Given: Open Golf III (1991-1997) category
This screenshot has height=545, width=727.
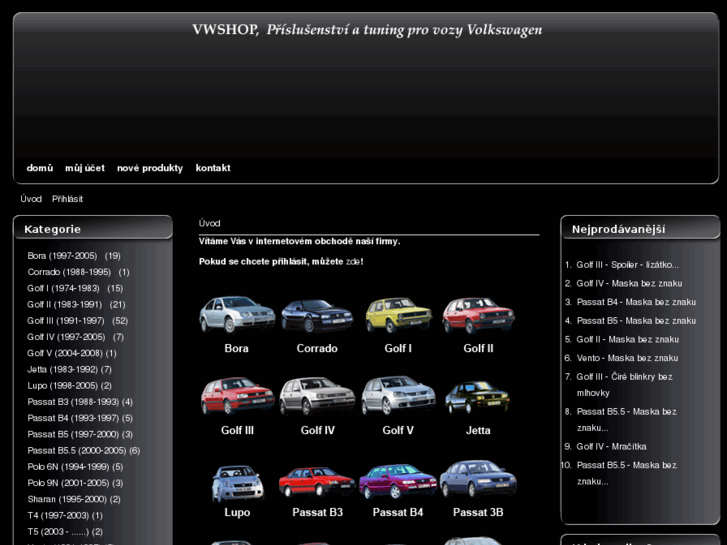Looking at the screenshot, I should pos(66,321).
